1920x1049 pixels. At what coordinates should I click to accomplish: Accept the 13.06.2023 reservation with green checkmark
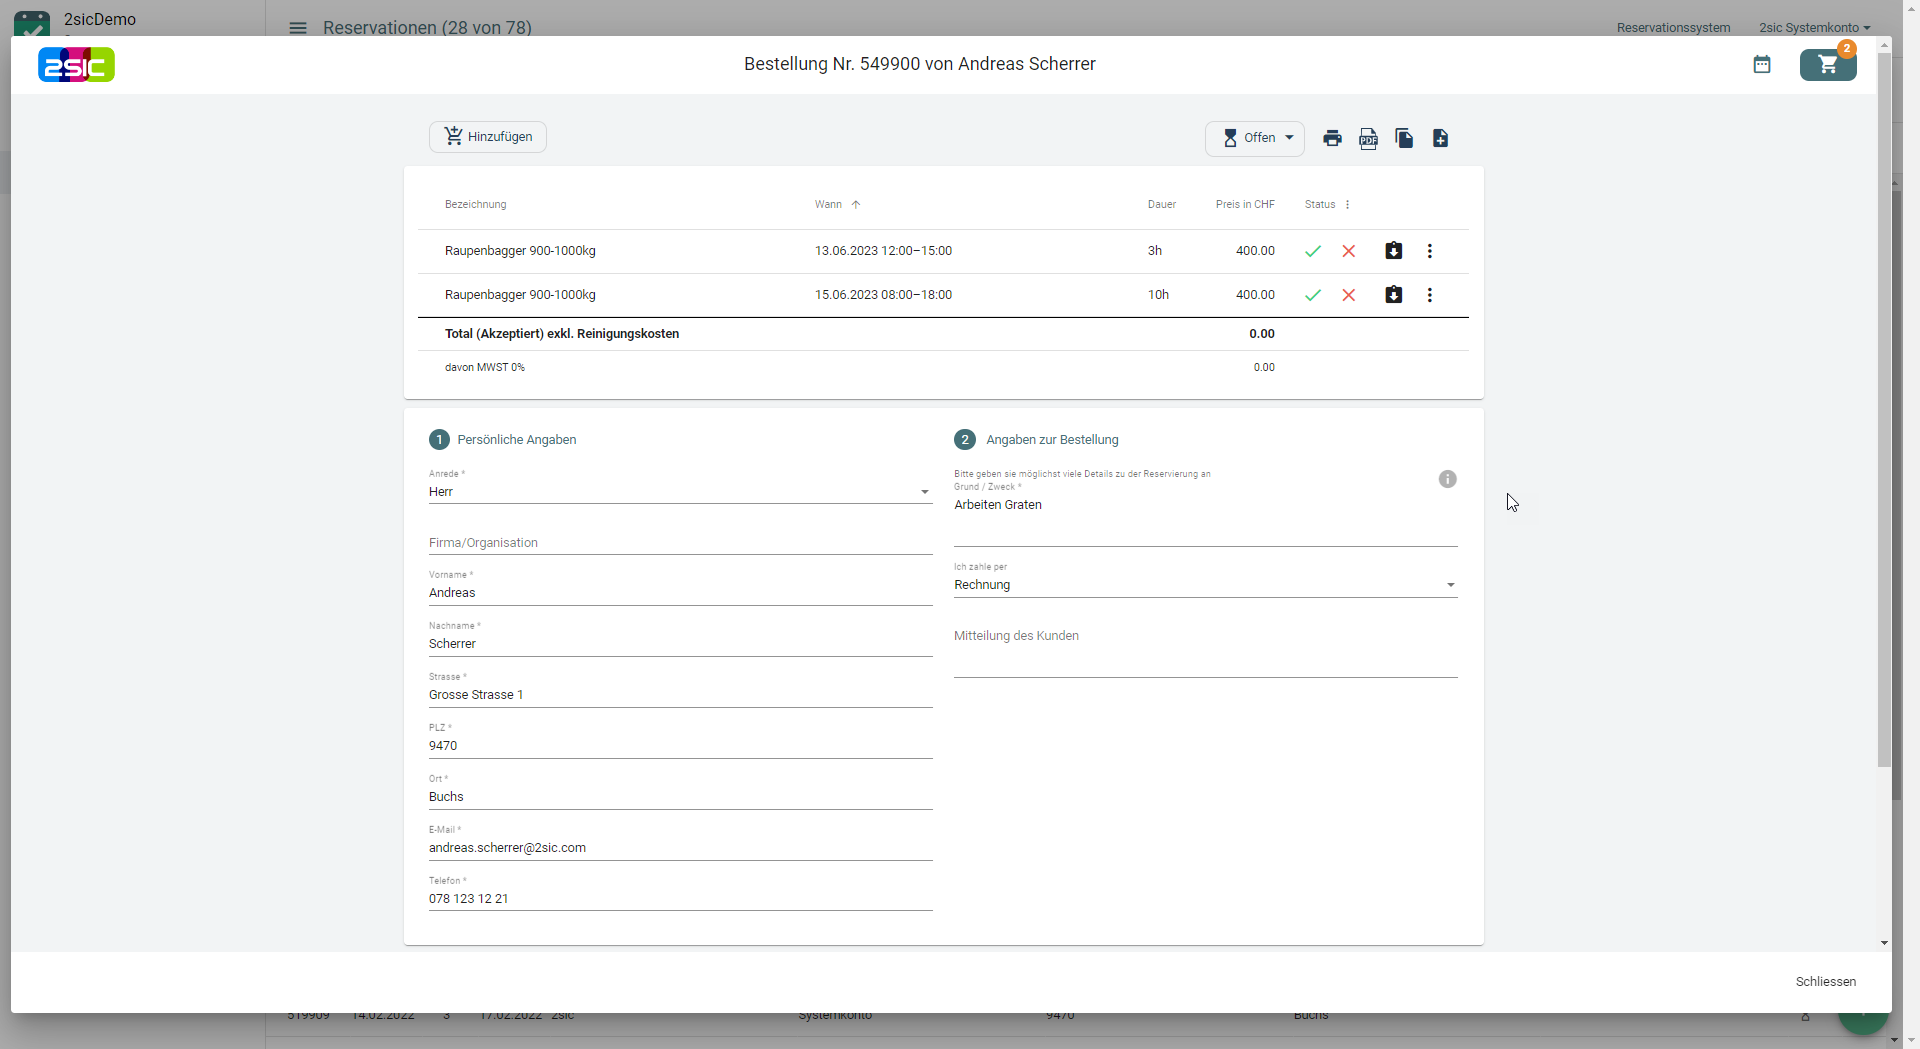[1313, 251]
